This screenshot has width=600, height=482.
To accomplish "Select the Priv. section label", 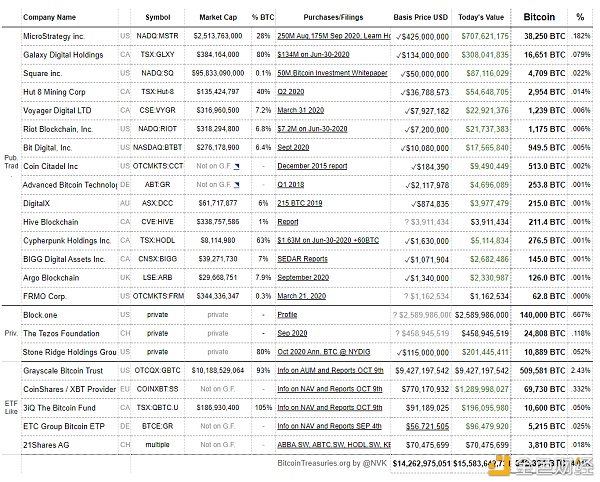I will click(11, 333).
